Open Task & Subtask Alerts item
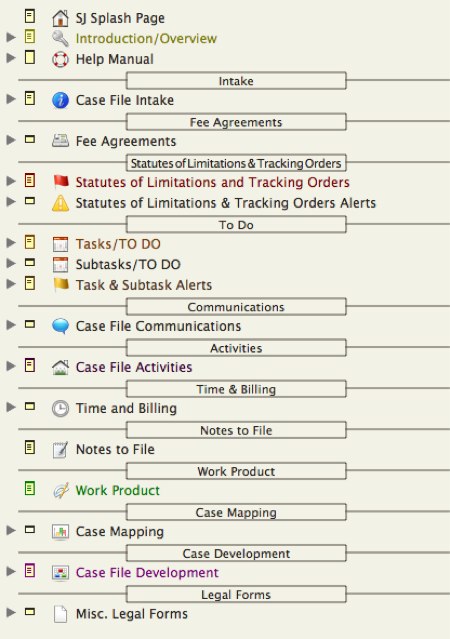 coord(144,285)
